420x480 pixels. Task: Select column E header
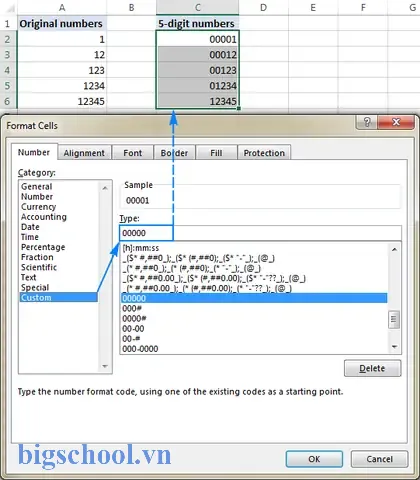point(313,8)
